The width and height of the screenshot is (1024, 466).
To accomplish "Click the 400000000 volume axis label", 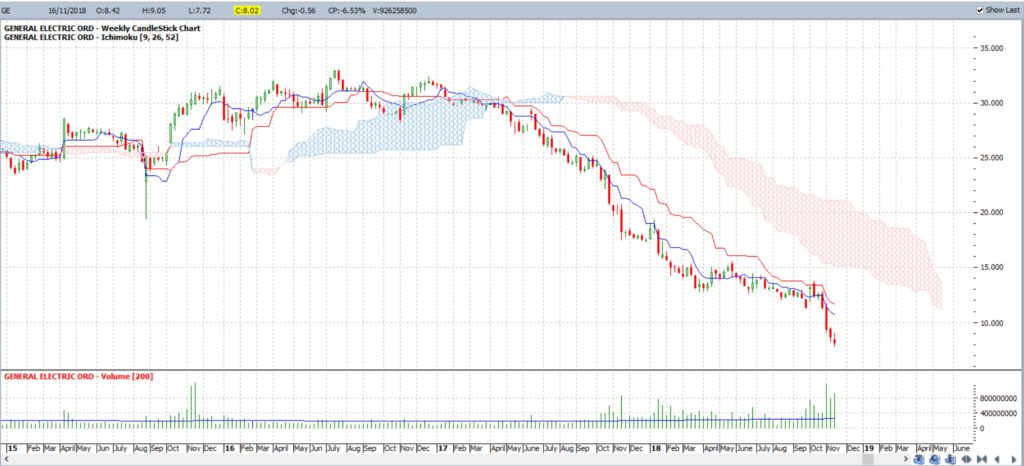I will 998,413.
